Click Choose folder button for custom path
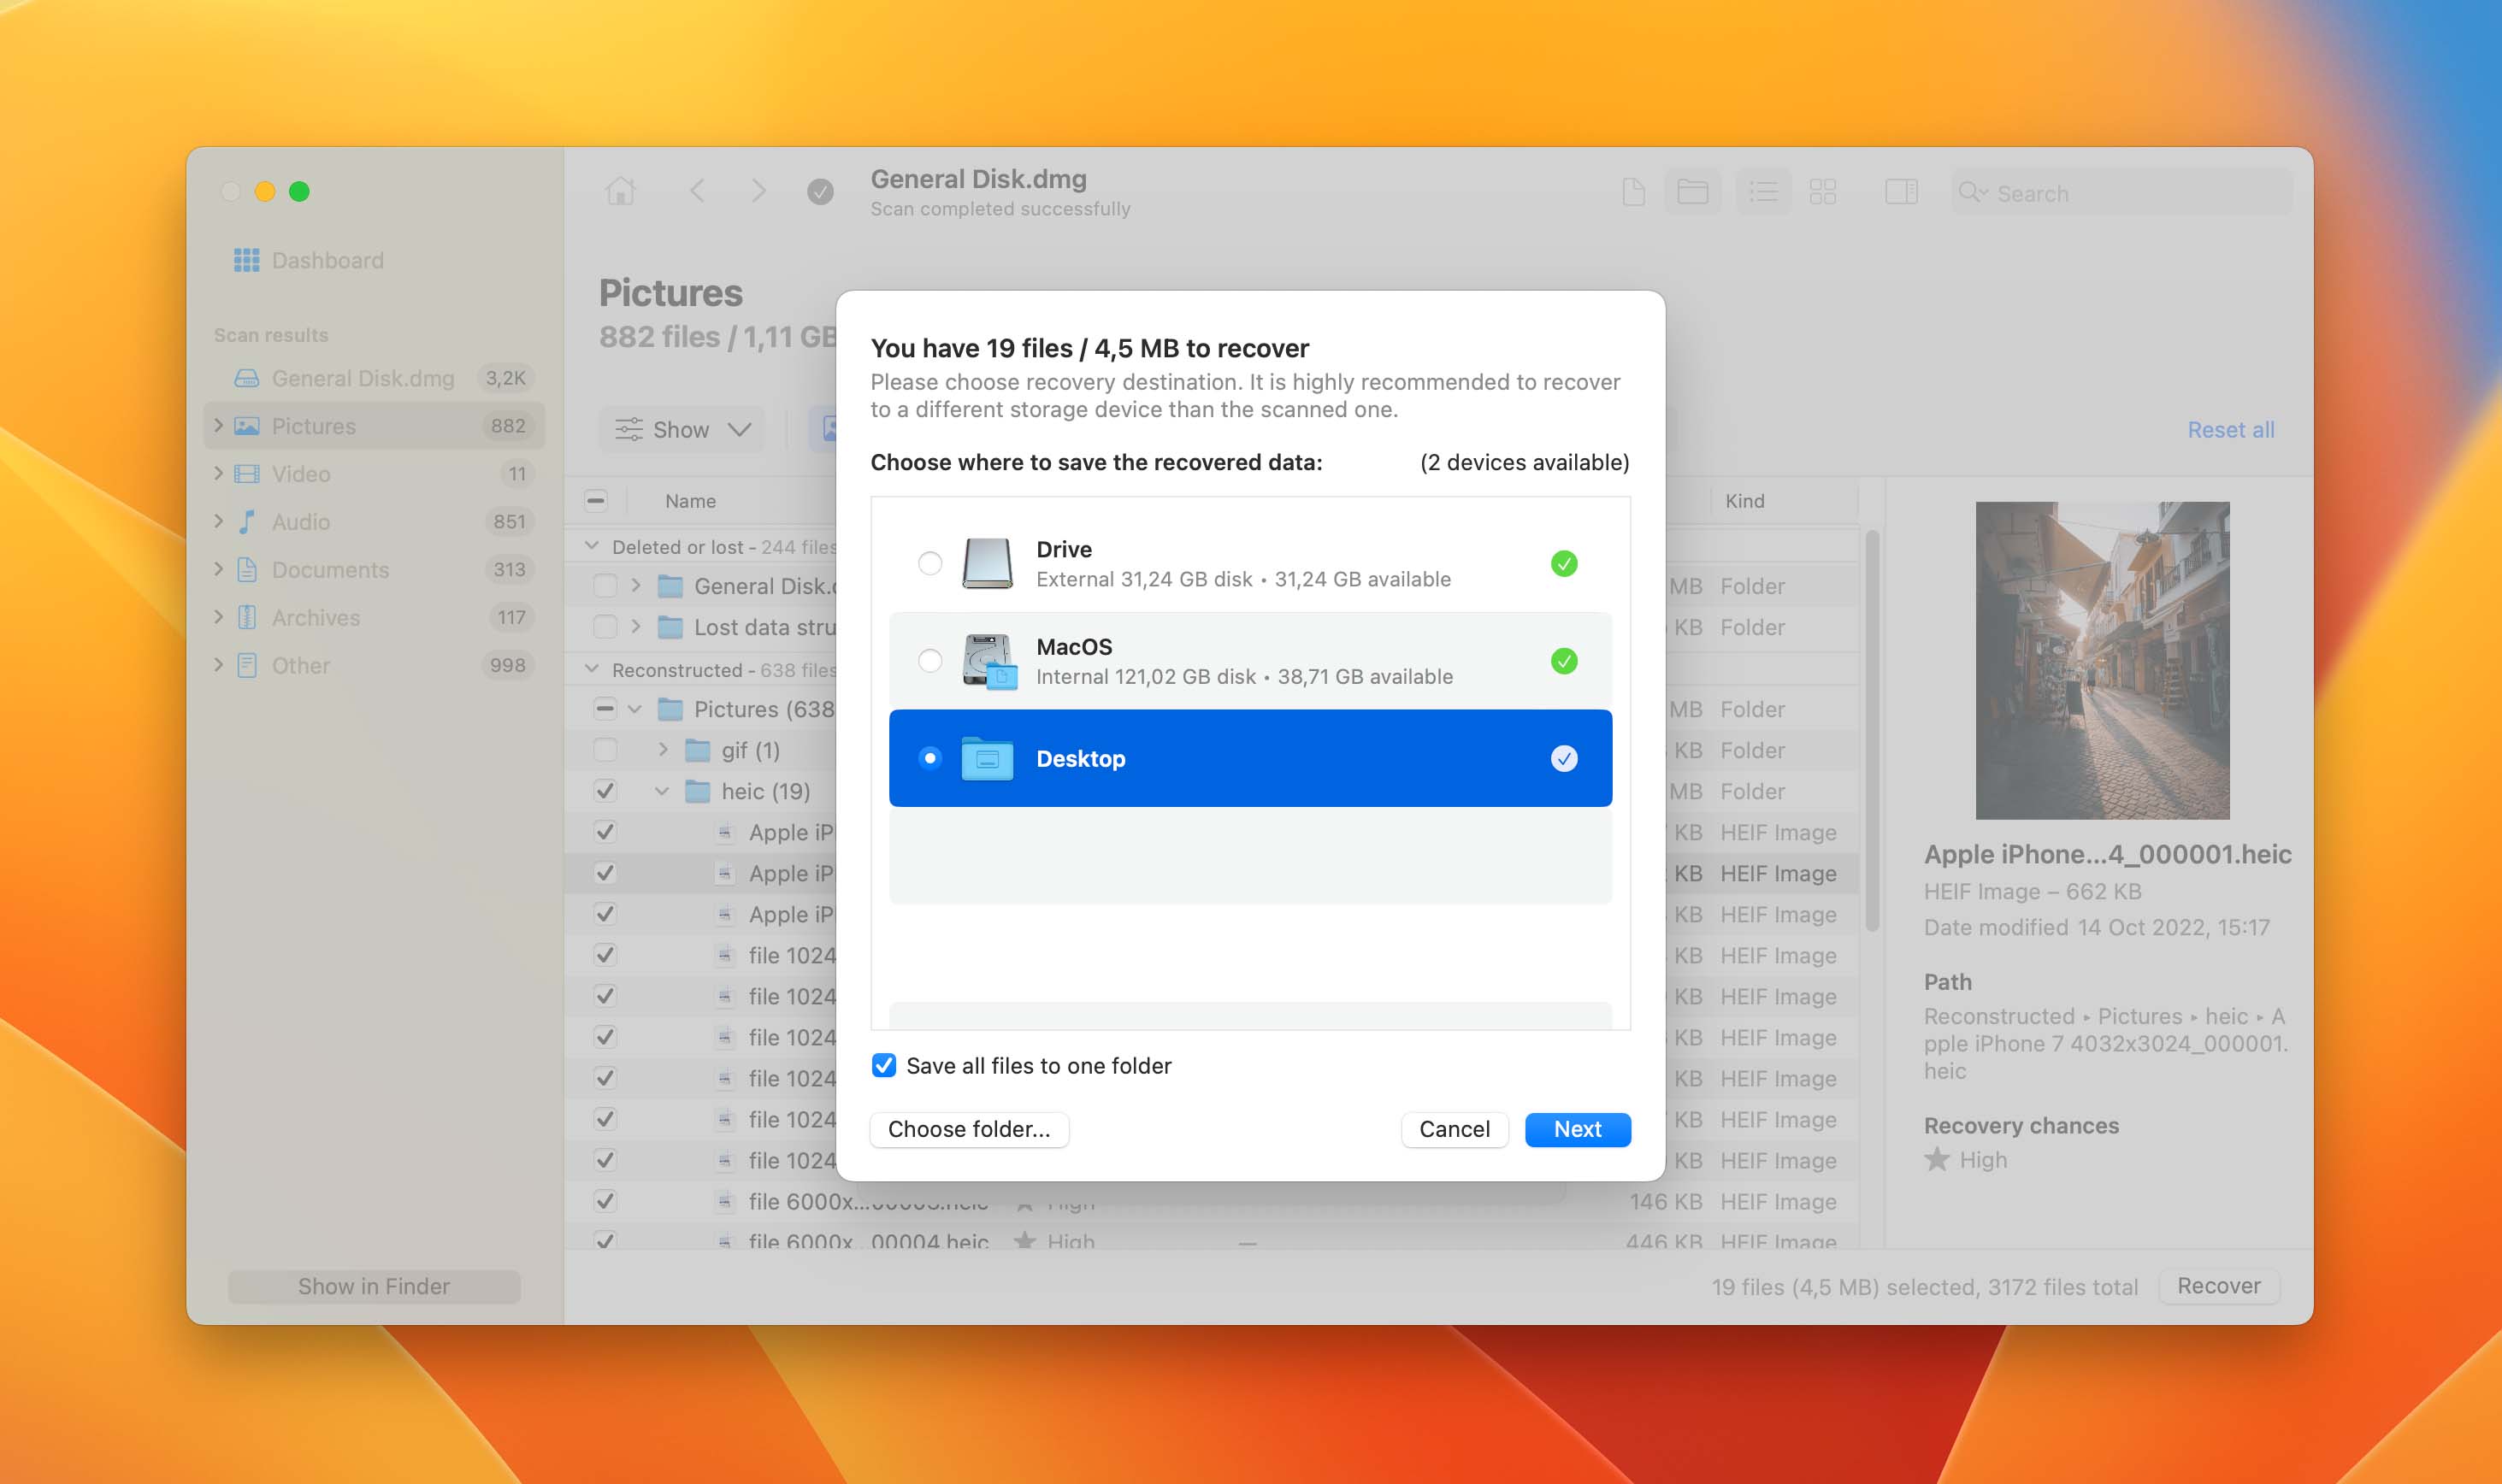Image resolution: width=2502 pixels, height=1484 pixels. click(x=968, y=1129)
